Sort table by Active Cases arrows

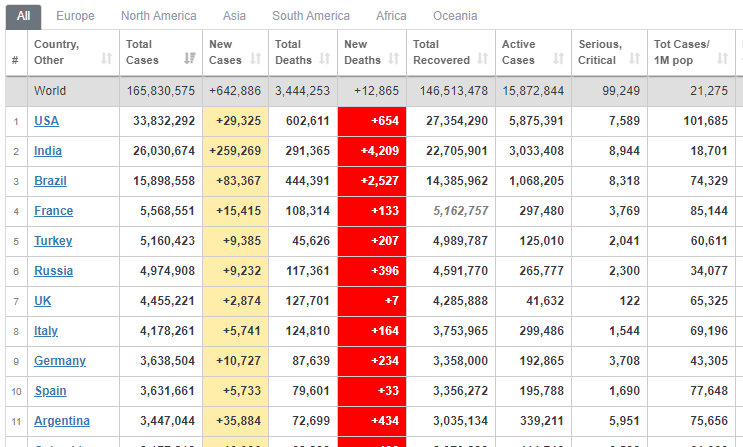[x=559, y=59]
